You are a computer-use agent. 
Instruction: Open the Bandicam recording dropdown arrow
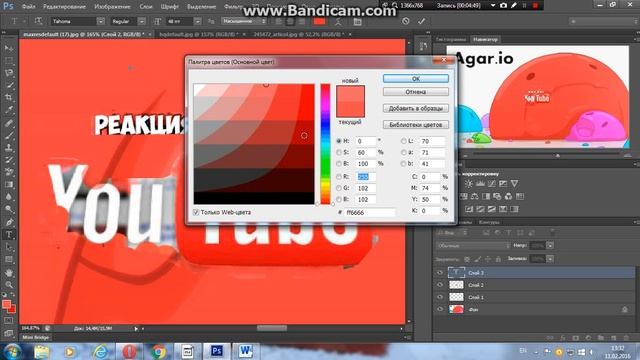(x=493, y=6)
